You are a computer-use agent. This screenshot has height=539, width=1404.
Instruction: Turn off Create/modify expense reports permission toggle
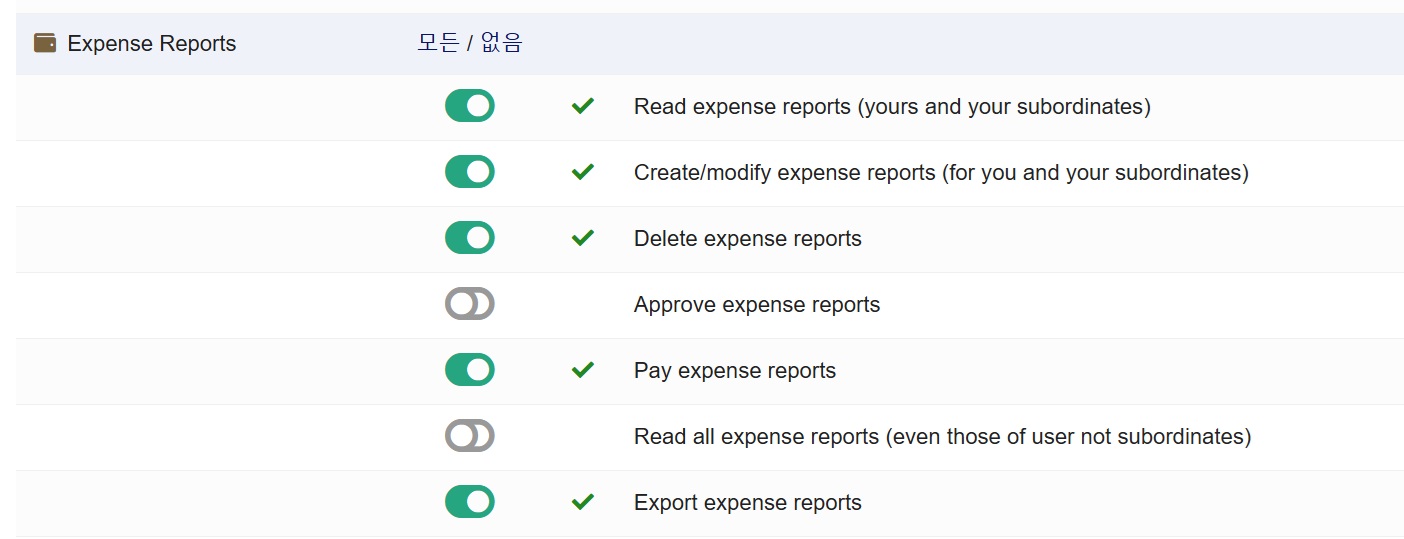pos(469,172)
